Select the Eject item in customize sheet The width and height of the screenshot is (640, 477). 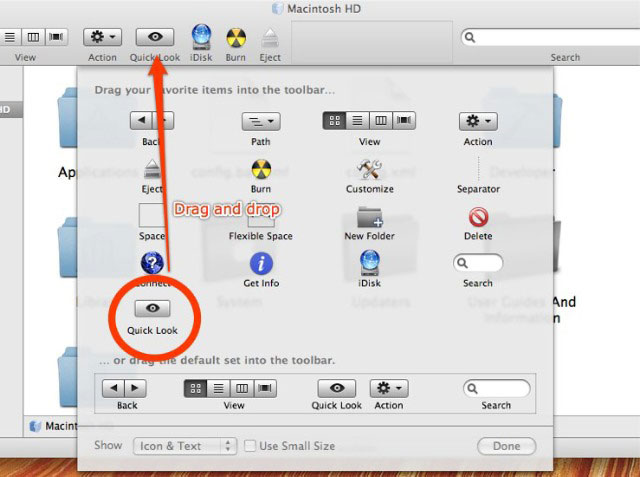(x=152, y=169)
